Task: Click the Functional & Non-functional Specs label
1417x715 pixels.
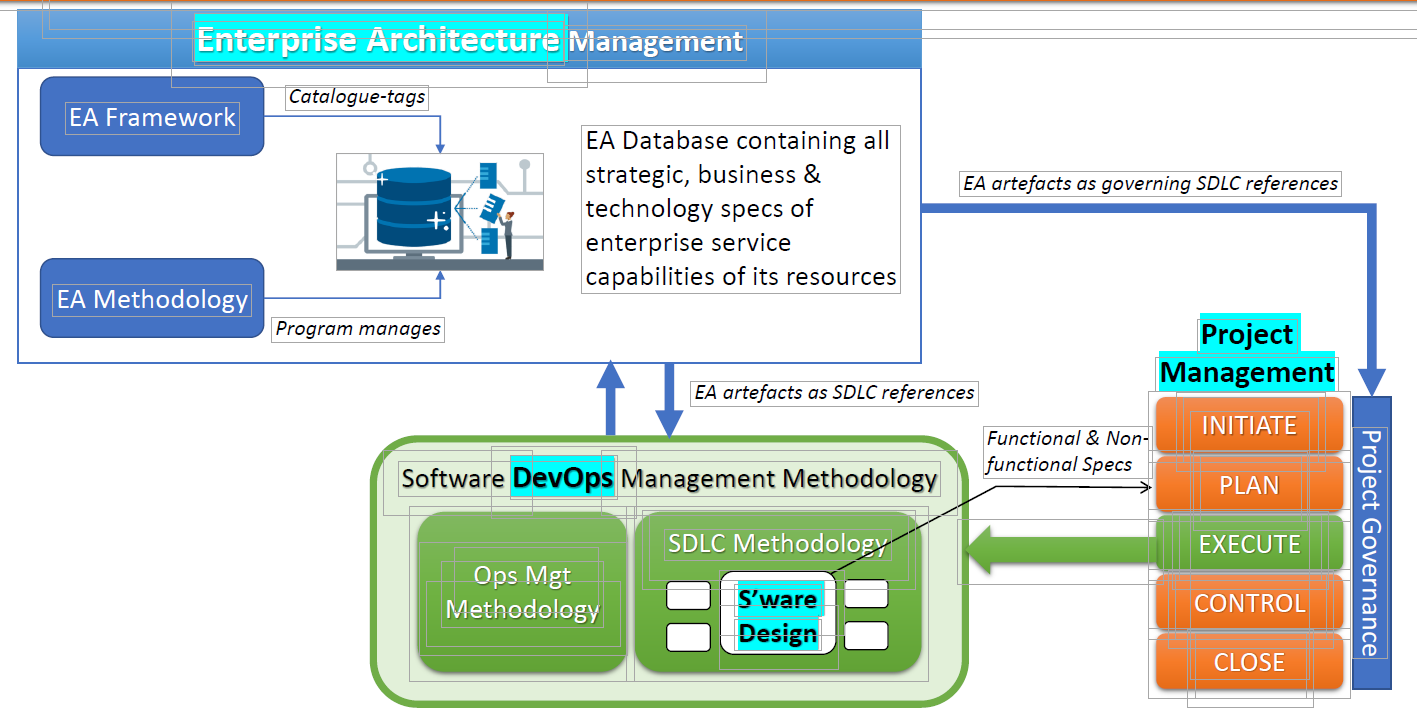Action: (x=1068, y=451)
